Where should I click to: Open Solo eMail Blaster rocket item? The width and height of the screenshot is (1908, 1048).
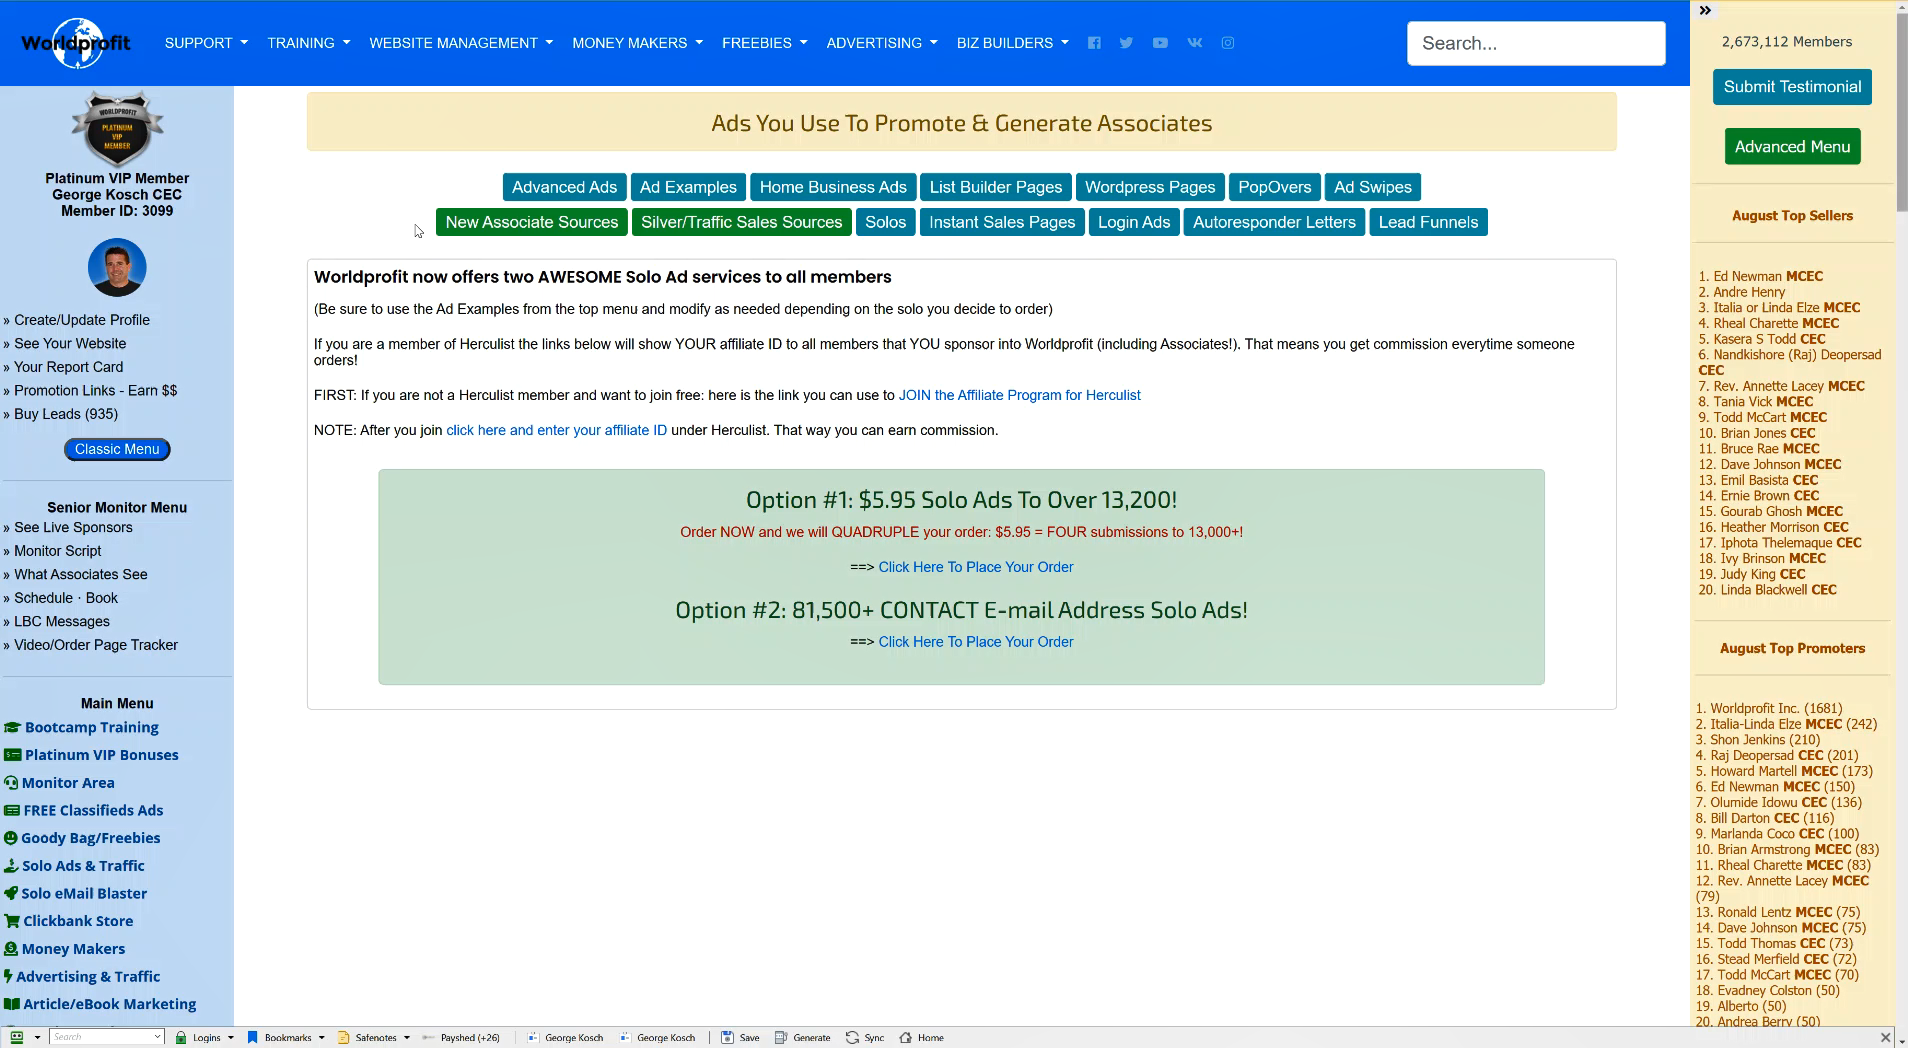pyautogui.click(x=76, y=894)
